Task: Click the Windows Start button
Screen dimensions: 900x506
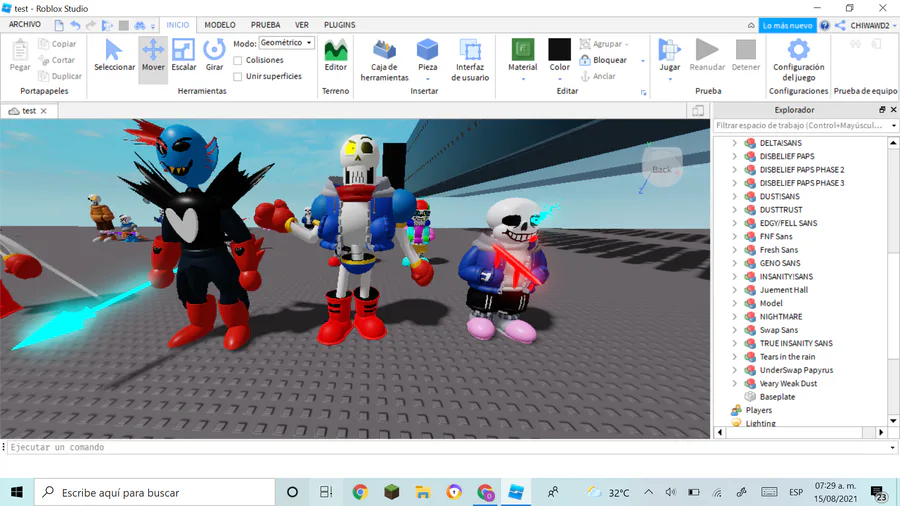Action: (17, 492)
